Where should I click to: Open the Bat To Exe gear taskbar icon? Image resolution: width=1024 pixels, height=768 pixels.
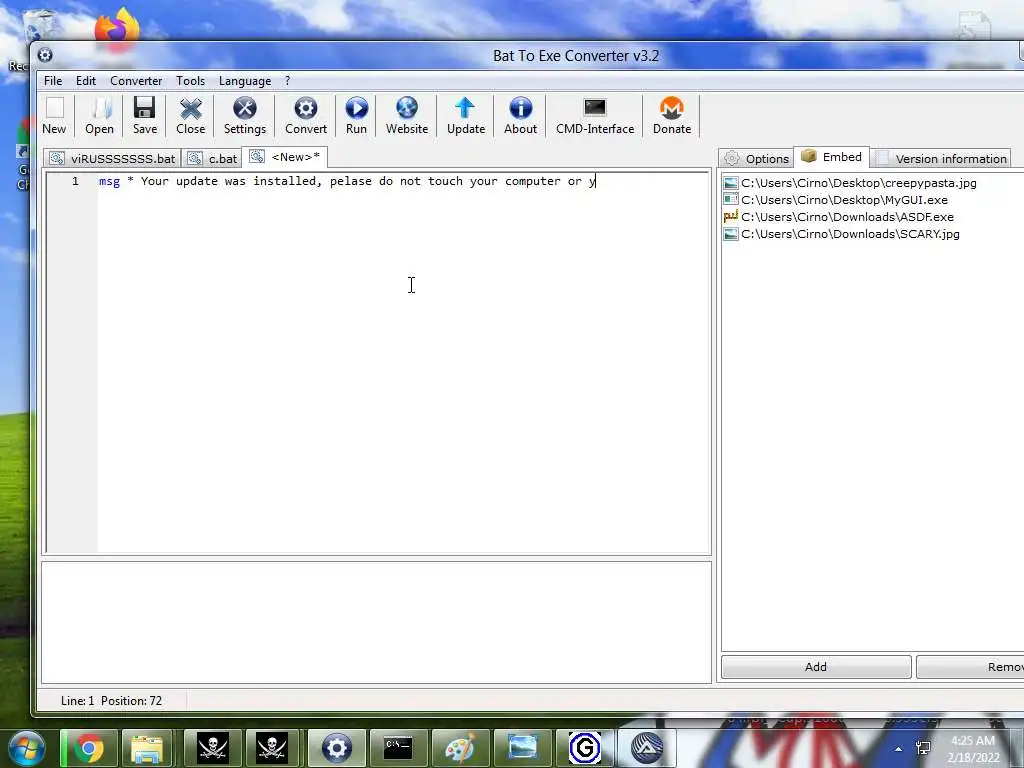pyautogui.click(x=337, y=748)
